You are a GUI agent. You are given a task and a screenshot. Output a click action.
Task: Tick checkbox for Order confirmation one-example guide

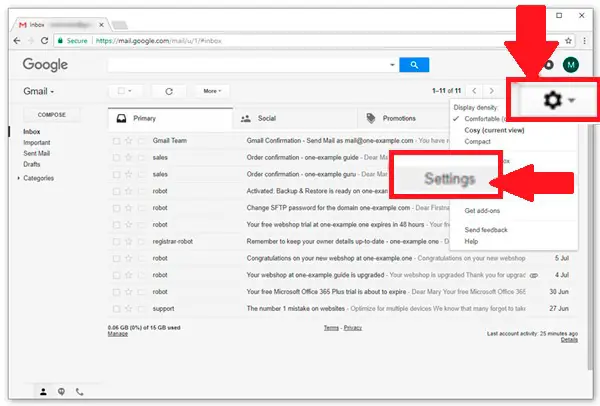tap(116, 157)
